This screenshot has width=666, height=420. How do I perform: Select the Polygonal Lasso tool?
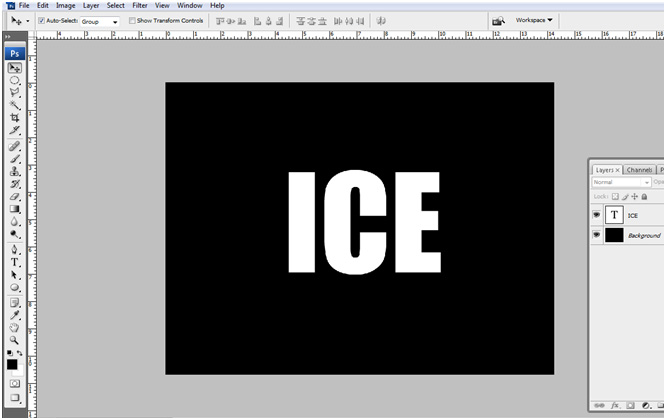point(15,93)
